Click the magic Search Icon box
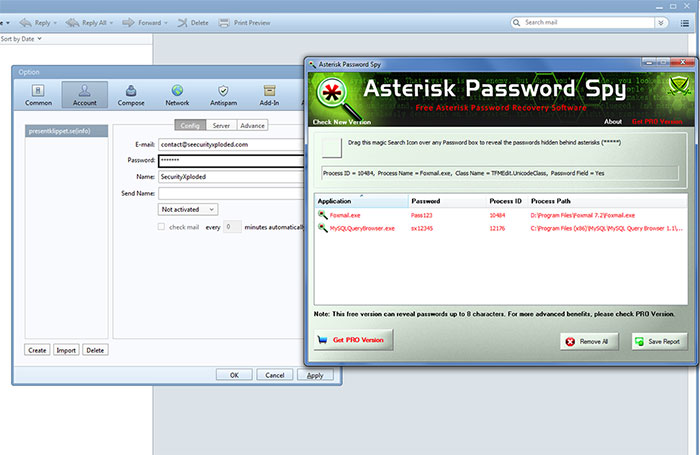This screenshot has width=700, height=455. click(332, 148)
